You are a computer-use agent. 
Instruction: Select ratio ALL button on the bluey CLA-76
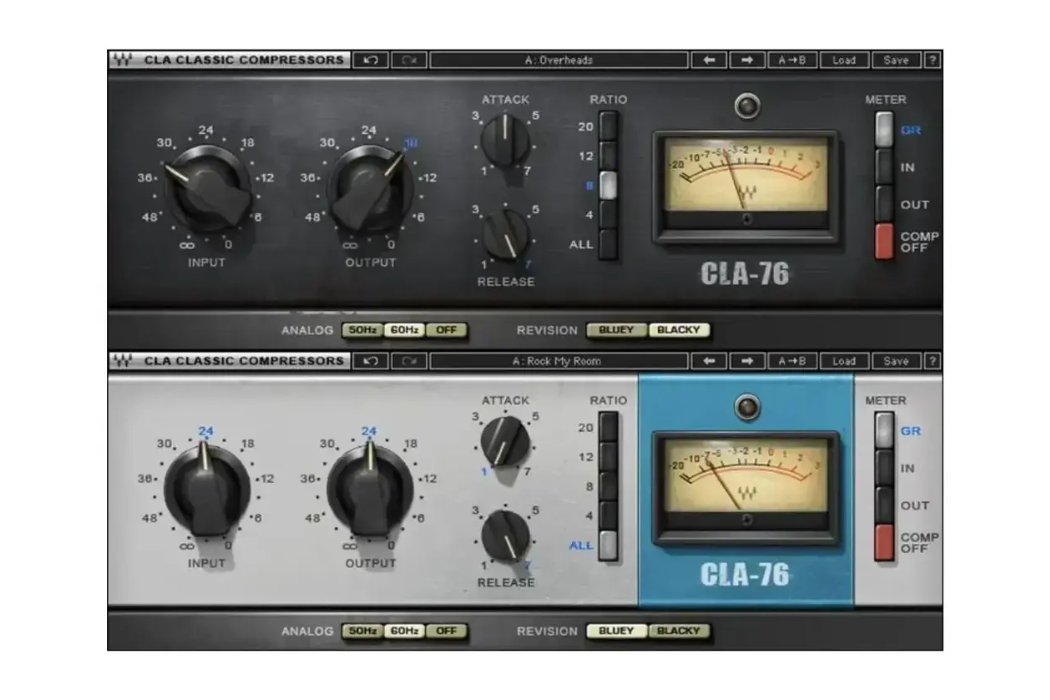click(608, 545)
